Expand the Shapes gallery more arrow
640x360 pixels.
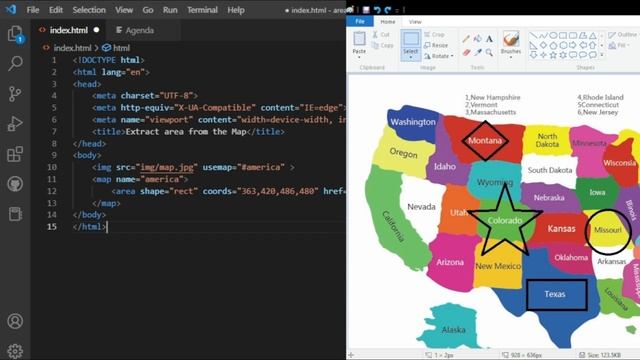point(602,55)
